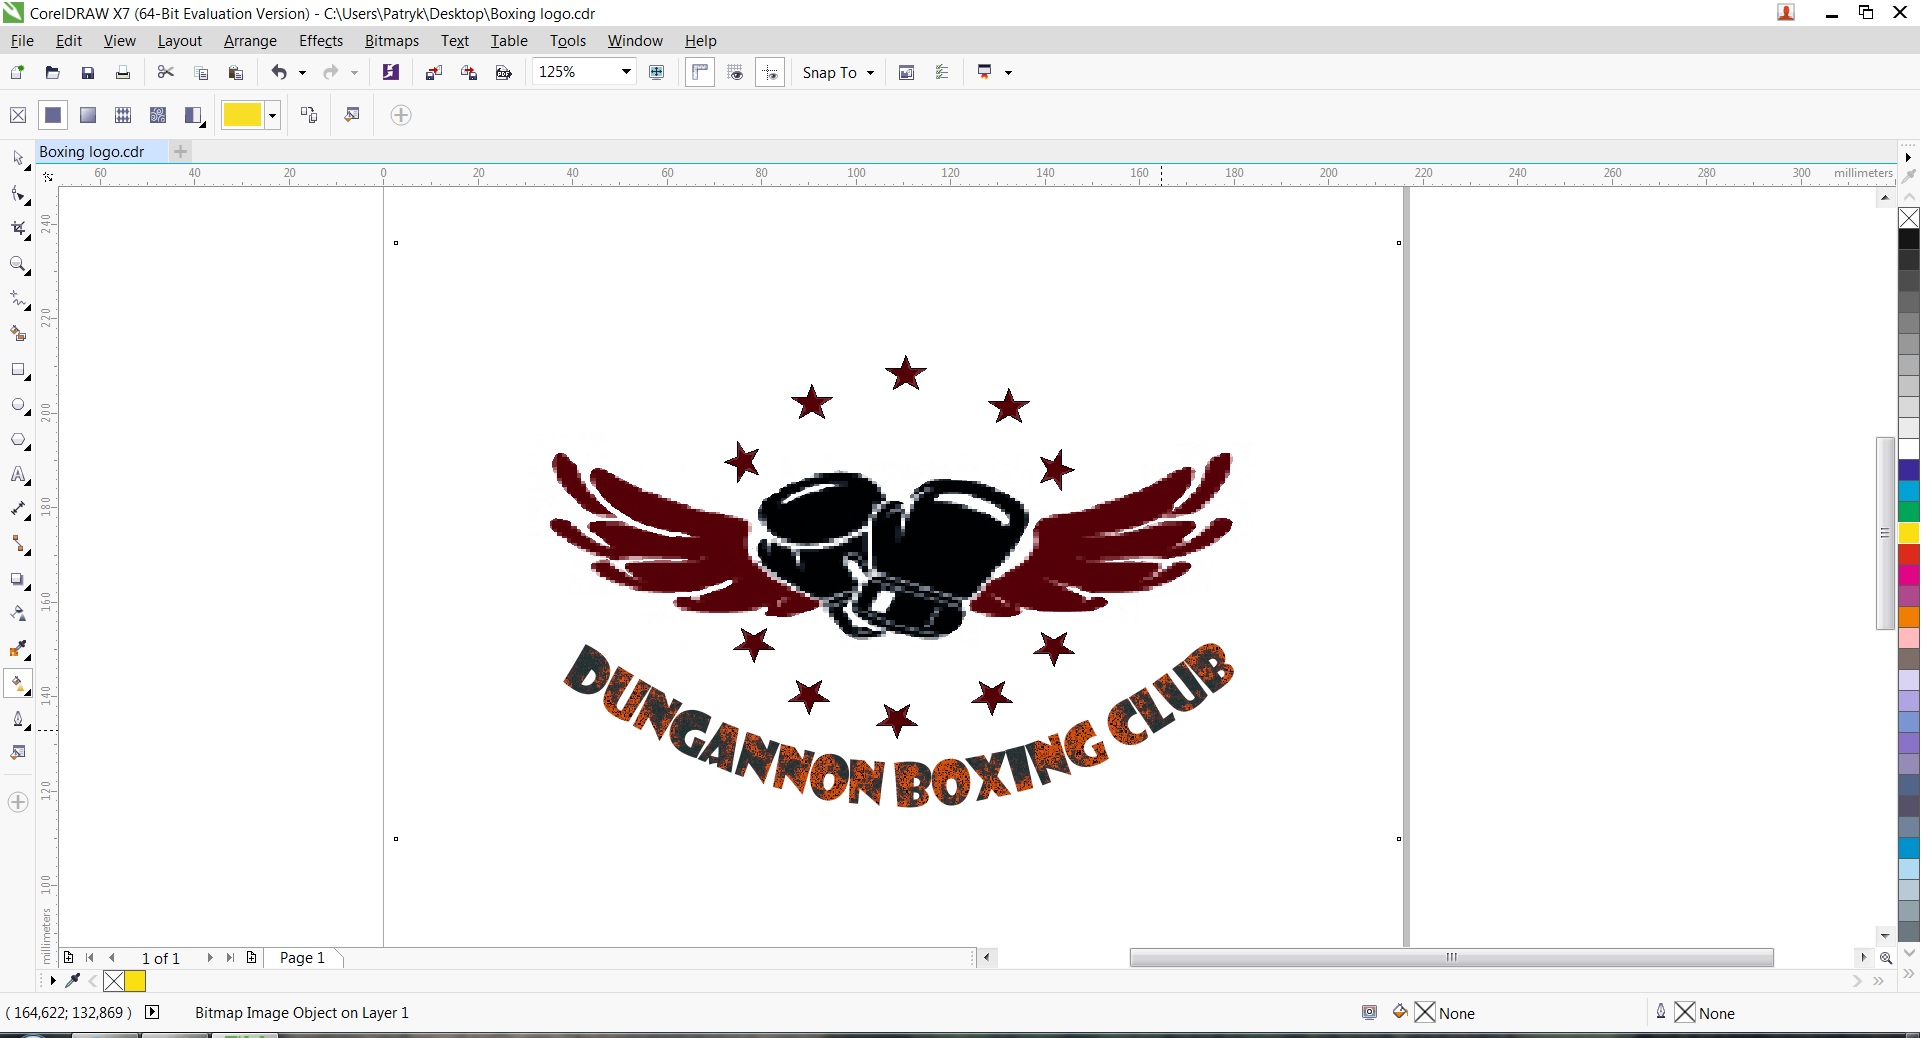
Task: Select the Text tool
Action: [18, 475]
